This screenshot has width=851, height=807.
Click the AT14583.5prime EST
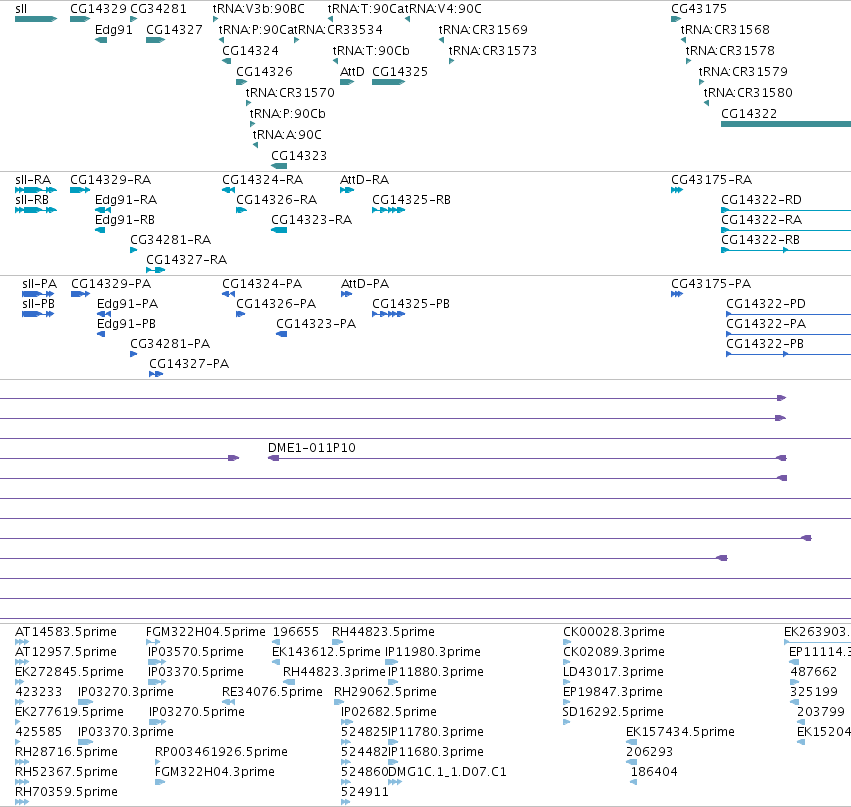coord(22,642)
